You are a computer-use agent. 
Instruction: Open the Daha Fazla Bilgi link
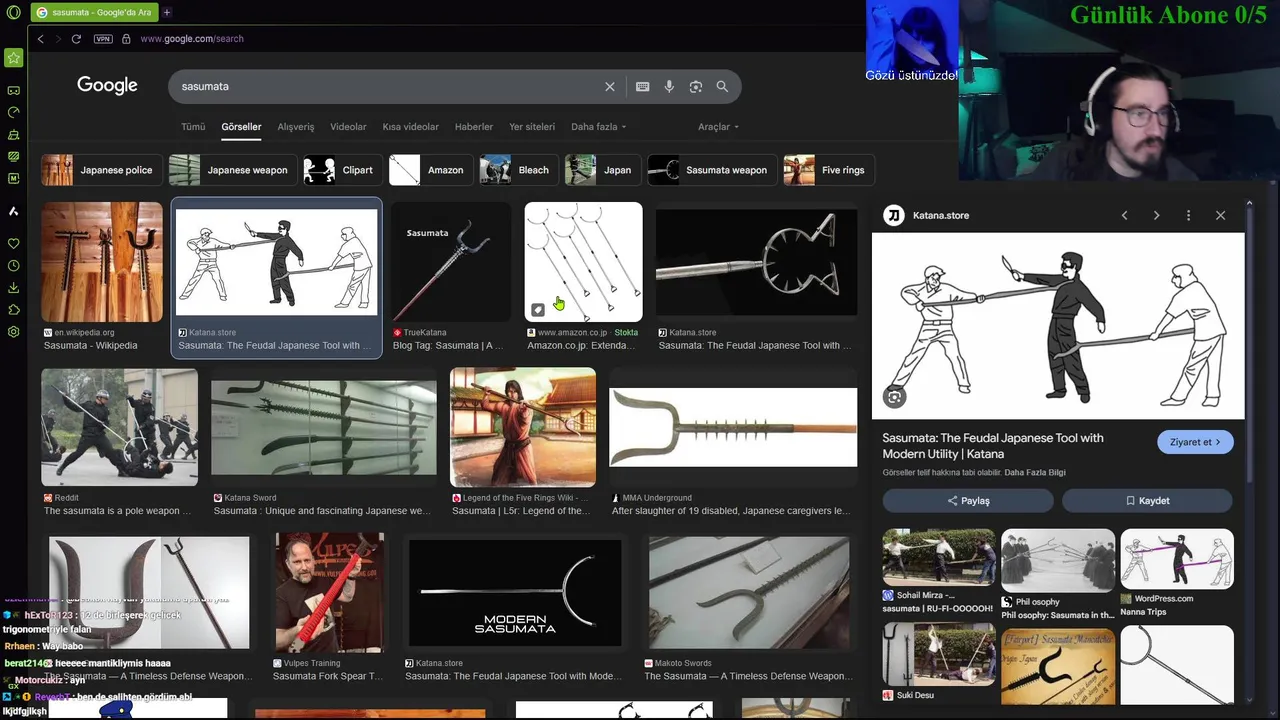pyautogui.click(x=1035, y=473)
